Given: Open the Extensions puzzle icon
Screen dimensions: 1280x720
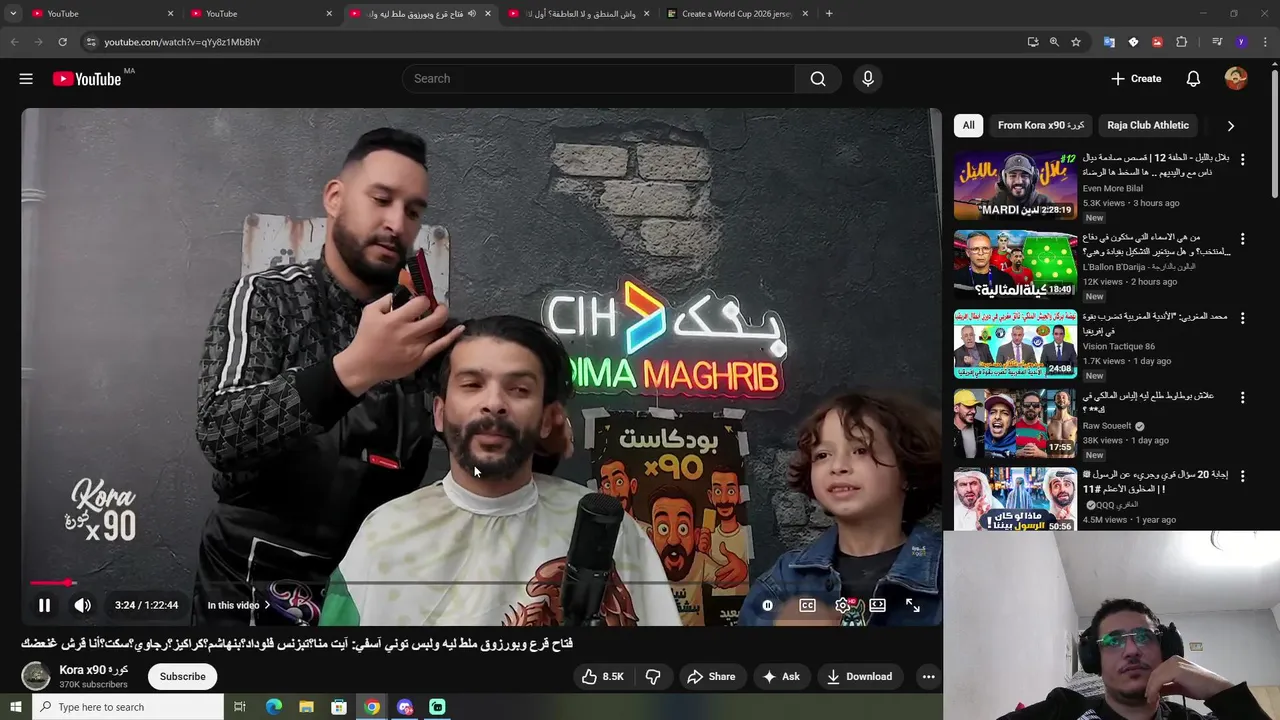Looking at the screenshot, I should click(x=1182, y=42).
